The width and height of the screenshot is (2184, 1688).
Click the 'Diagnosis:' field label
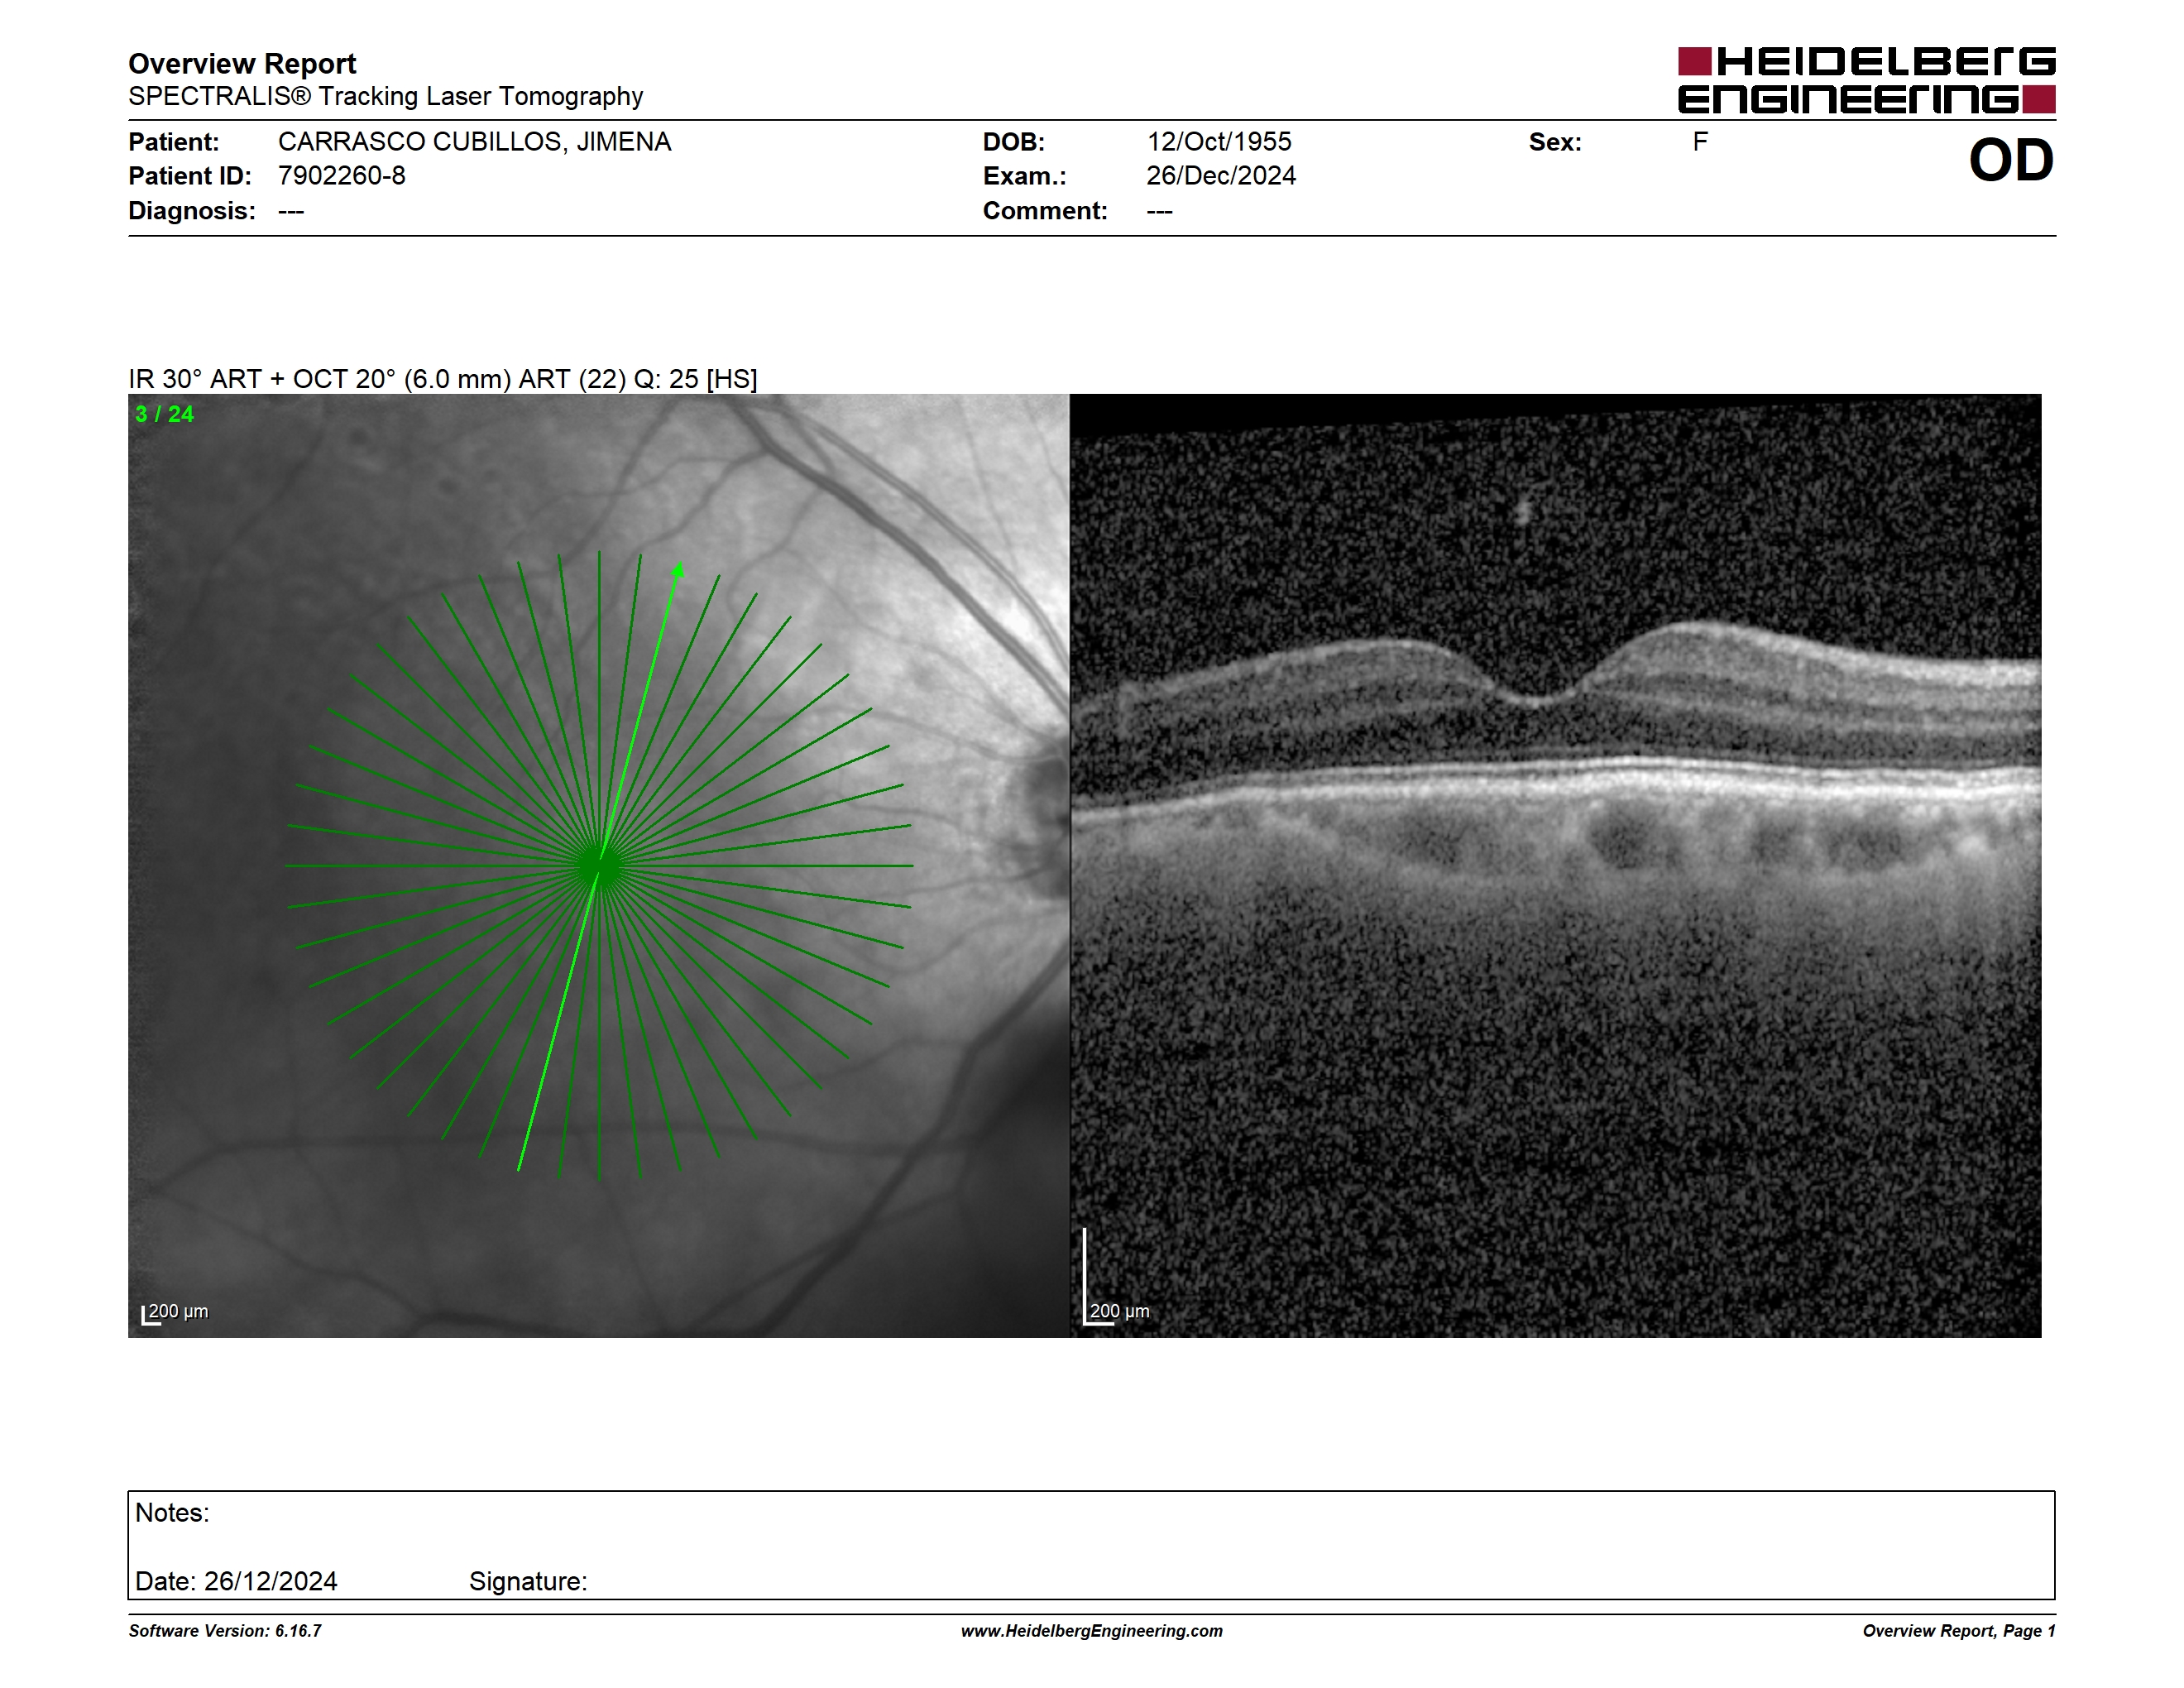(x=192, y=211)
